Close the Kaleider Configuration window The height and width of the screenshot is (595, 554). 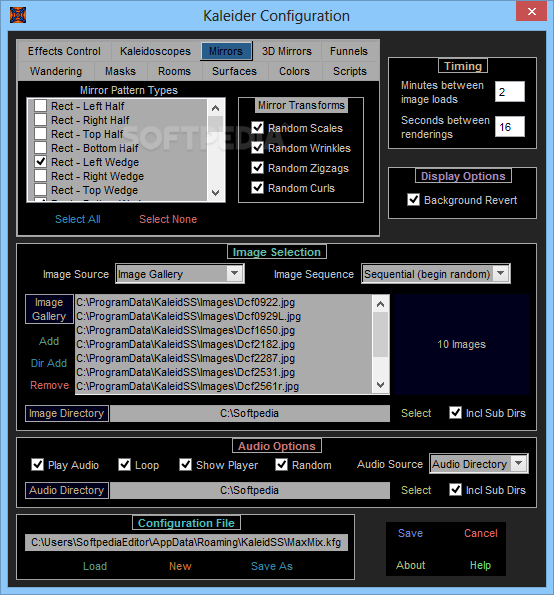click(531, 11)
